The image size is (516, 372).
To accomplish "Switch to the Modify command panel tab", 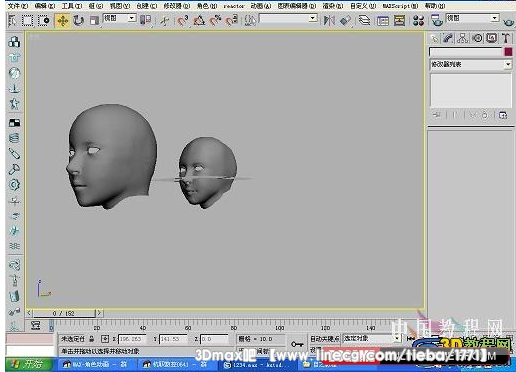I will 448,38.
